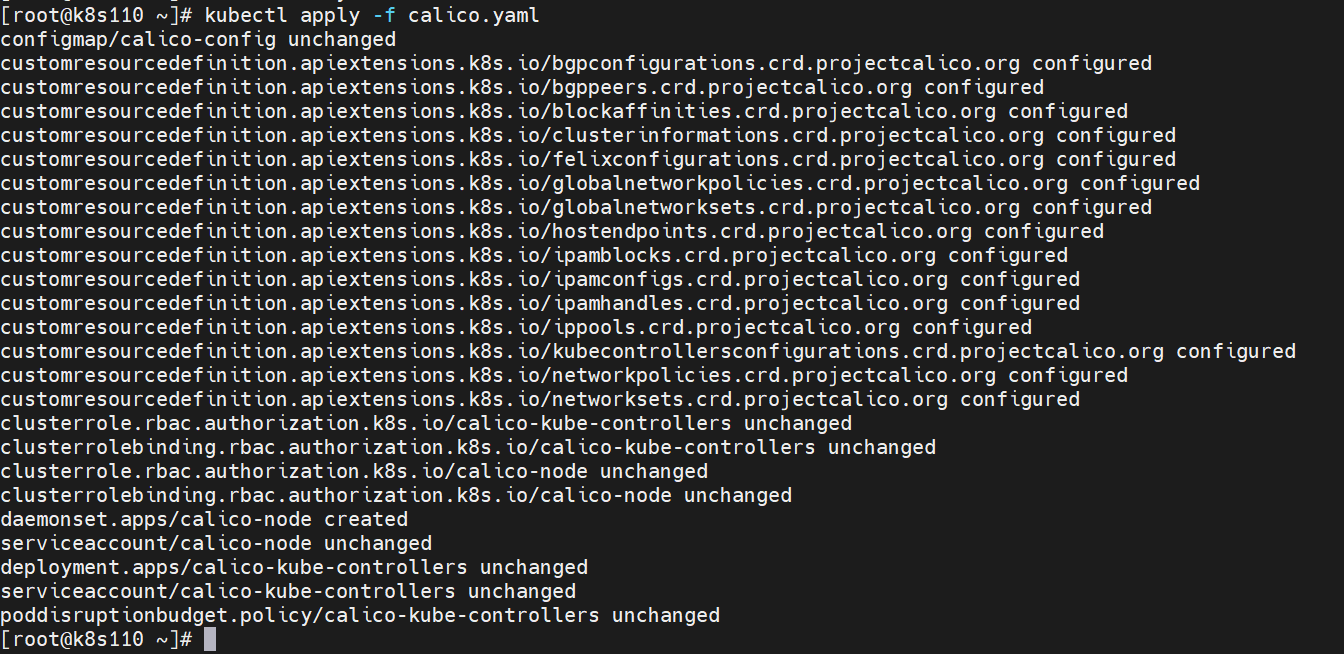
Task: Click the kubecontrollersconfigurations CRD configured line
Action: (x=648, y=351)
